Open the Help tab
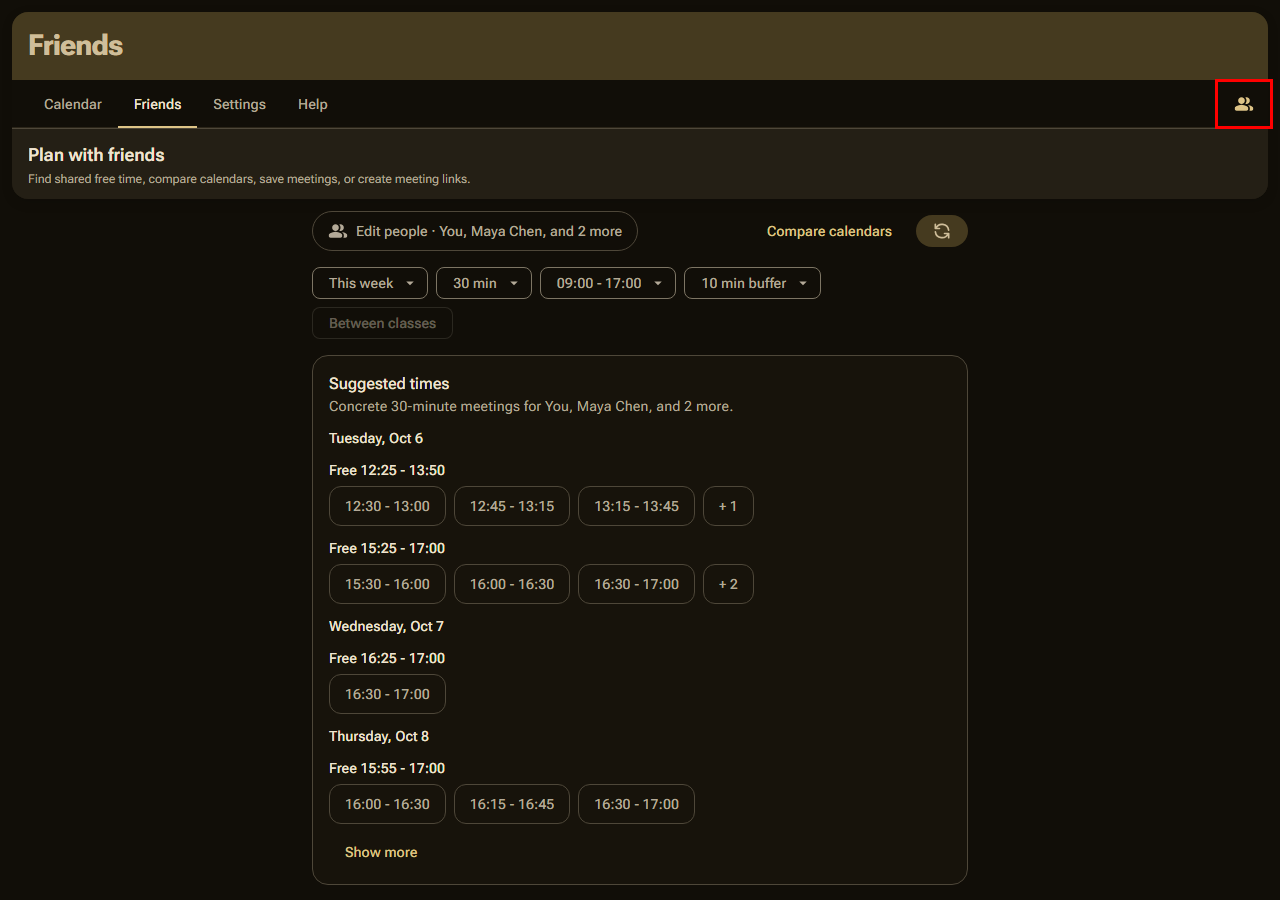 313,104
